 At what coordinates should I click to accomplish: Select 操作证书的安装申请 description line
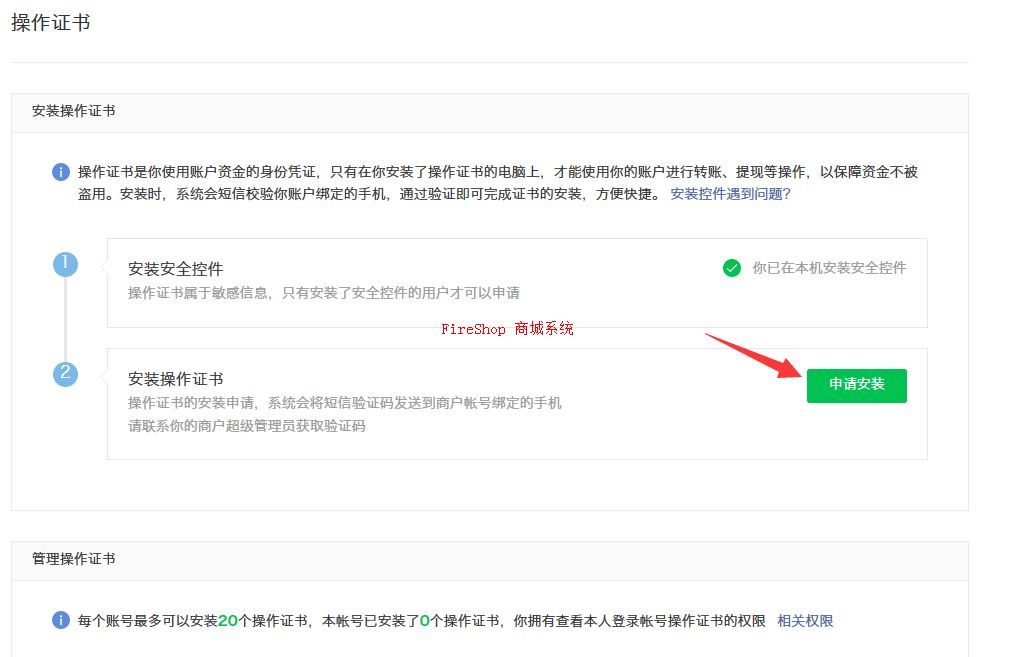click(344, 403)
